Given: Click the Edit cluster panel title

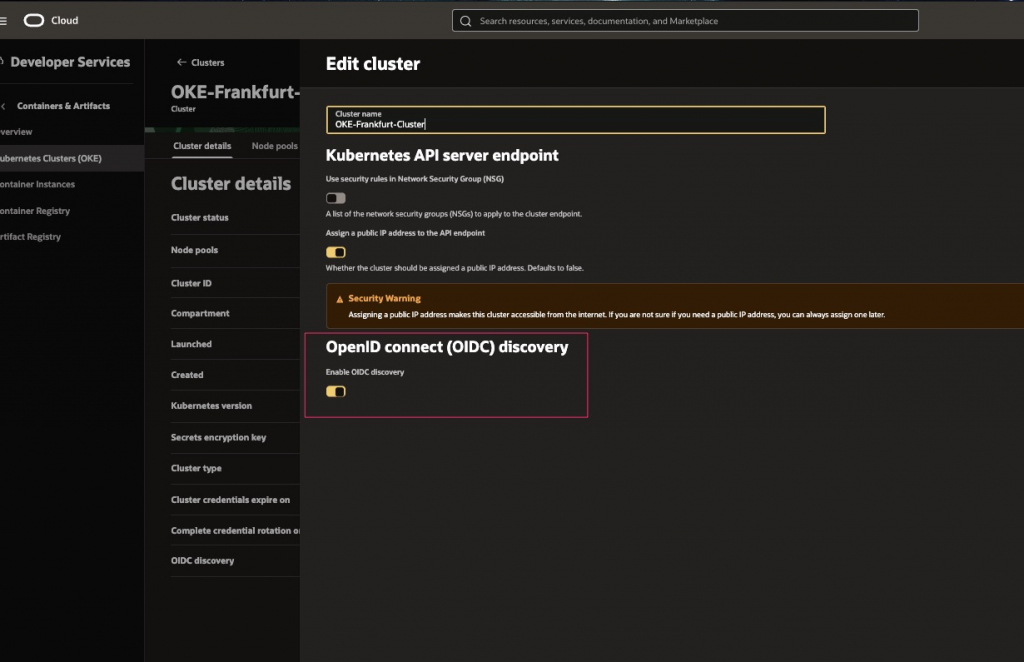Looking at the screenshot, I should [373, 64].
